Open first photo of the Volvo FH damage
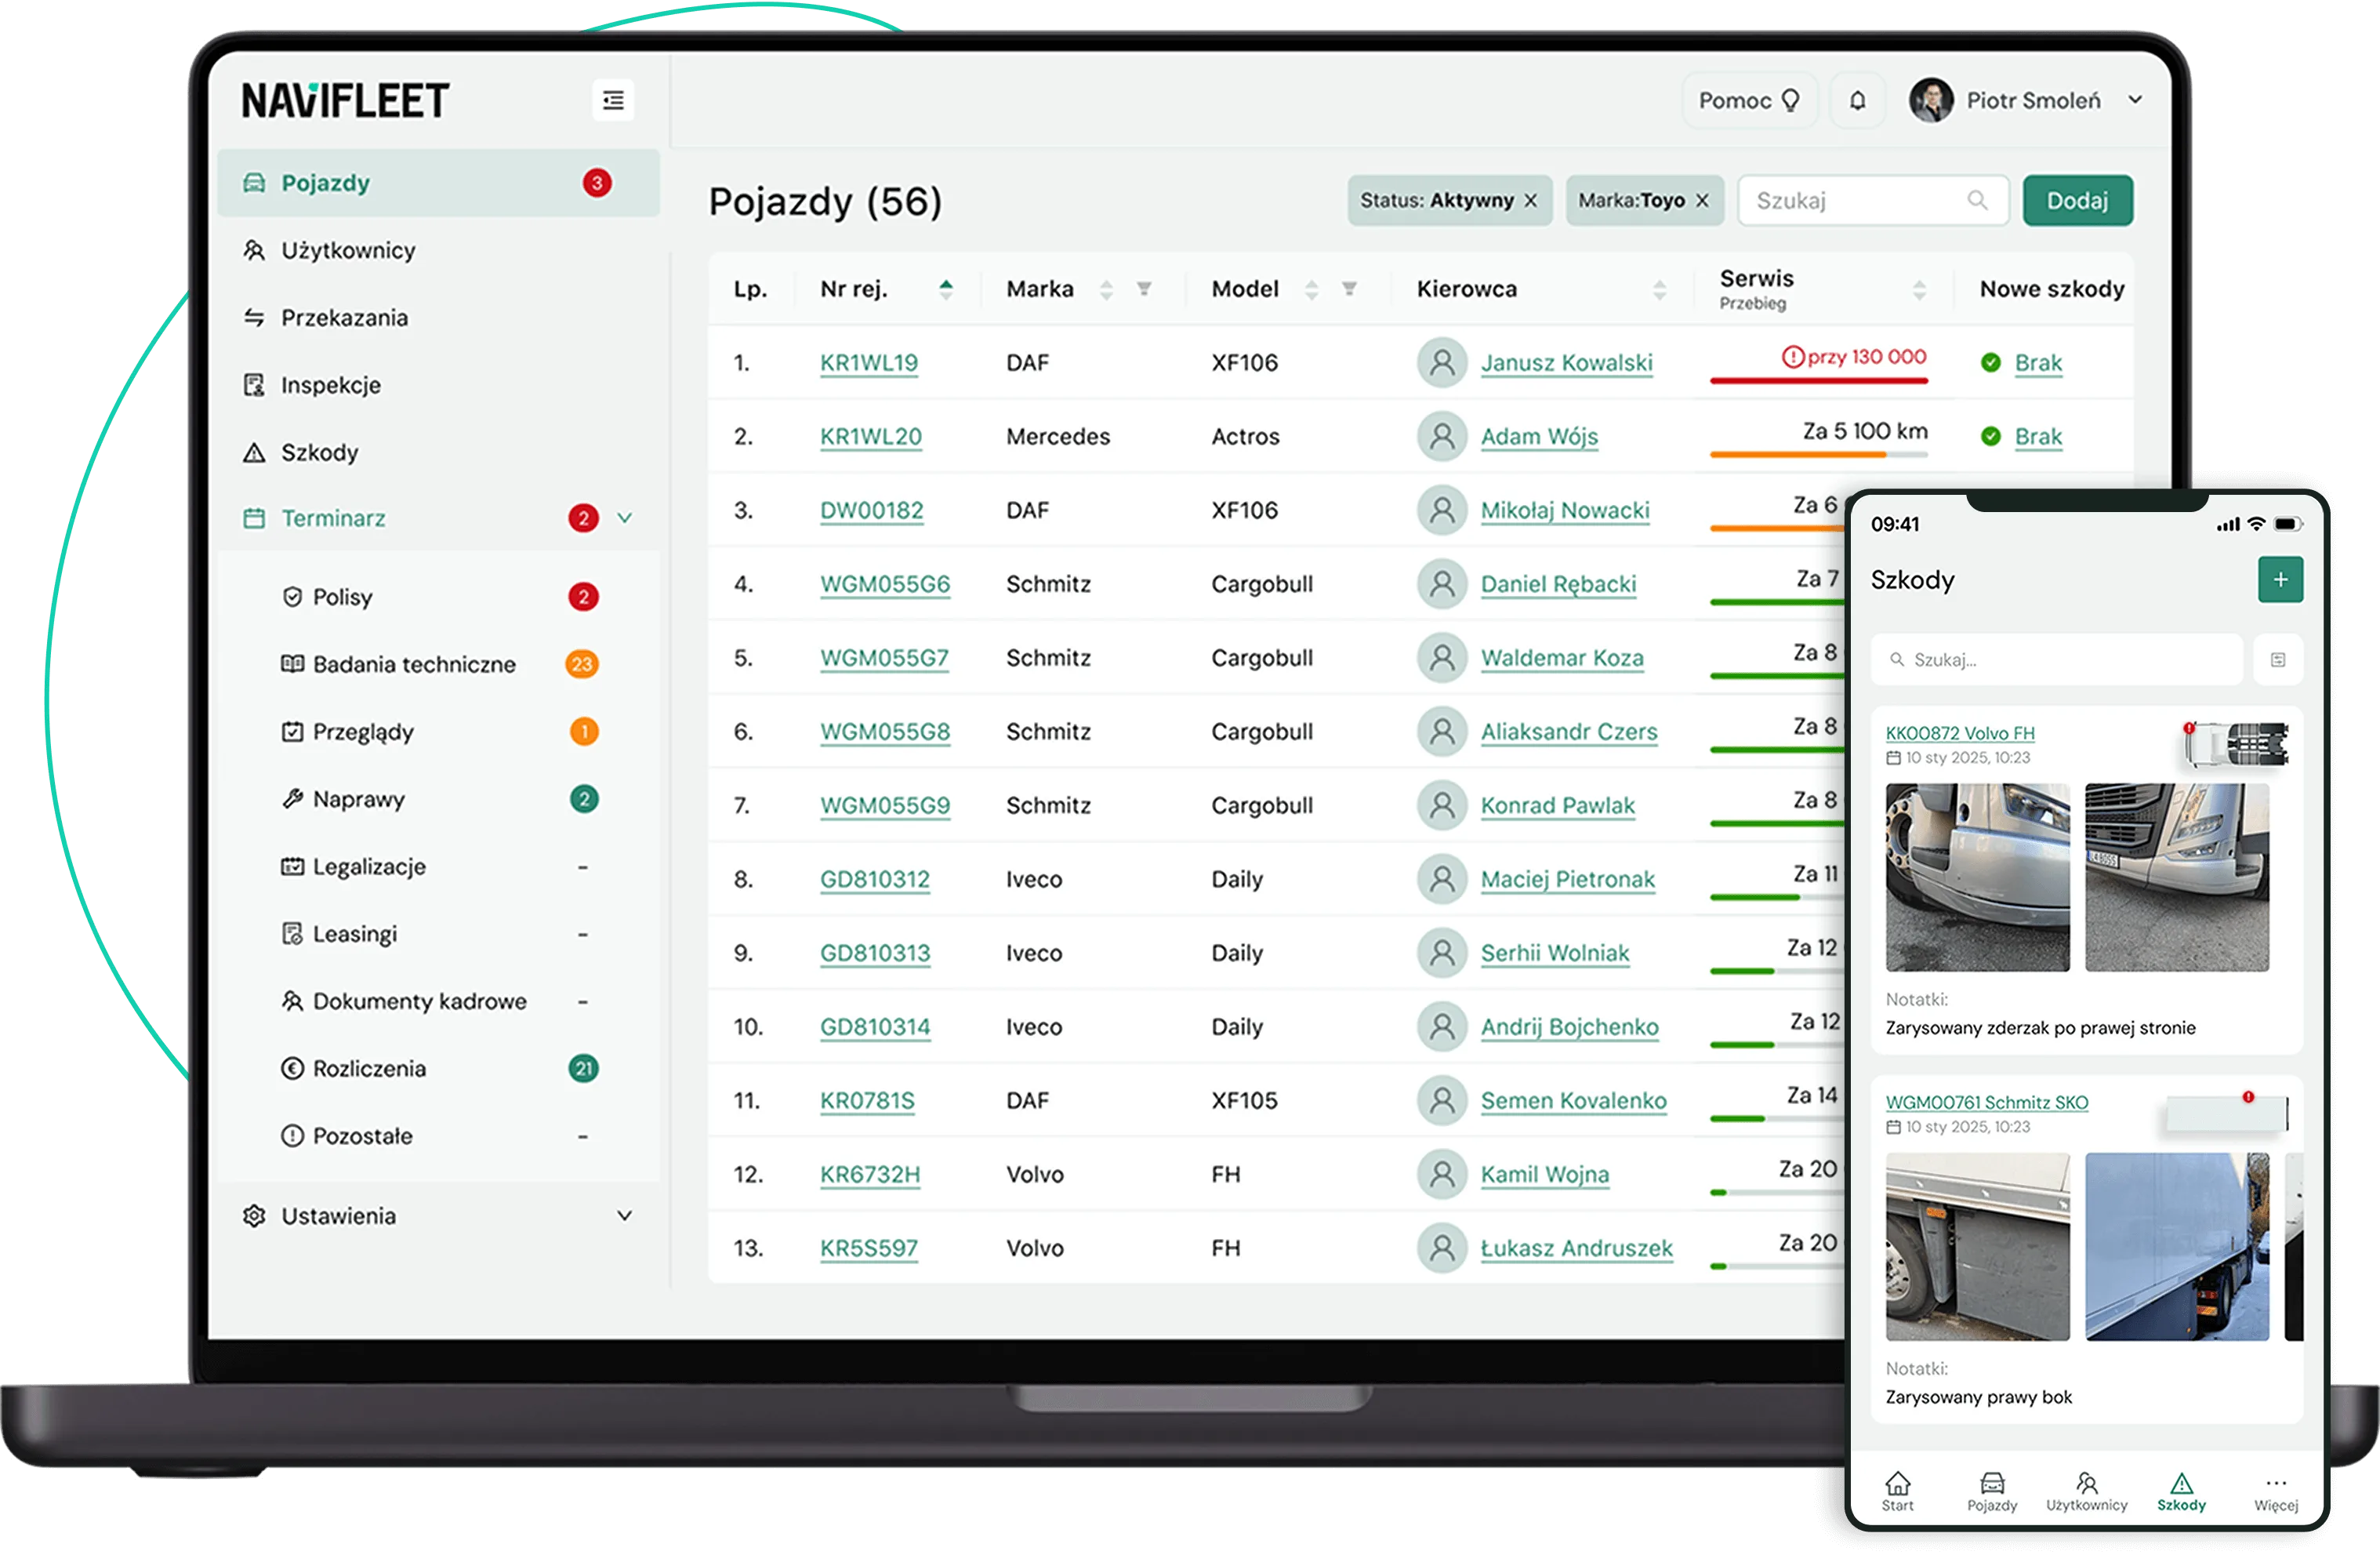The width and height of the screenshot is (2380, 1555). pyautogui.click(x=1977, y=877)
